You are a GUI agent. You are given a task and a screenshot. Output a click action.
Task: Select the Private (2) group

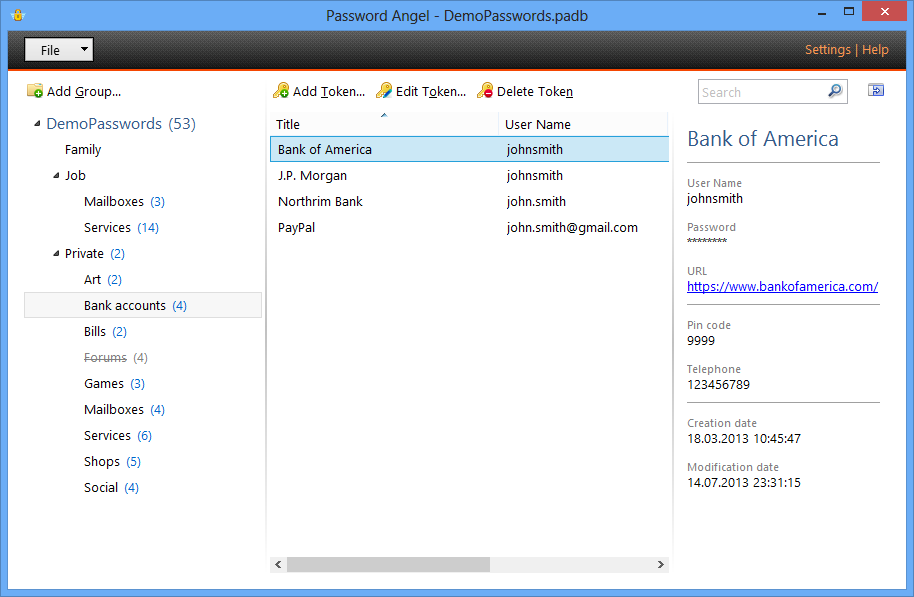94,254
